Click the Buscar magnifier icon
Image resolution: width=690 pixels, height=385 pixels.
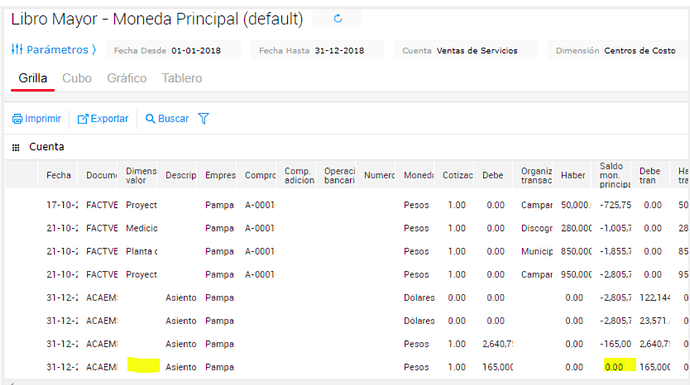click(x=150, y=119)
